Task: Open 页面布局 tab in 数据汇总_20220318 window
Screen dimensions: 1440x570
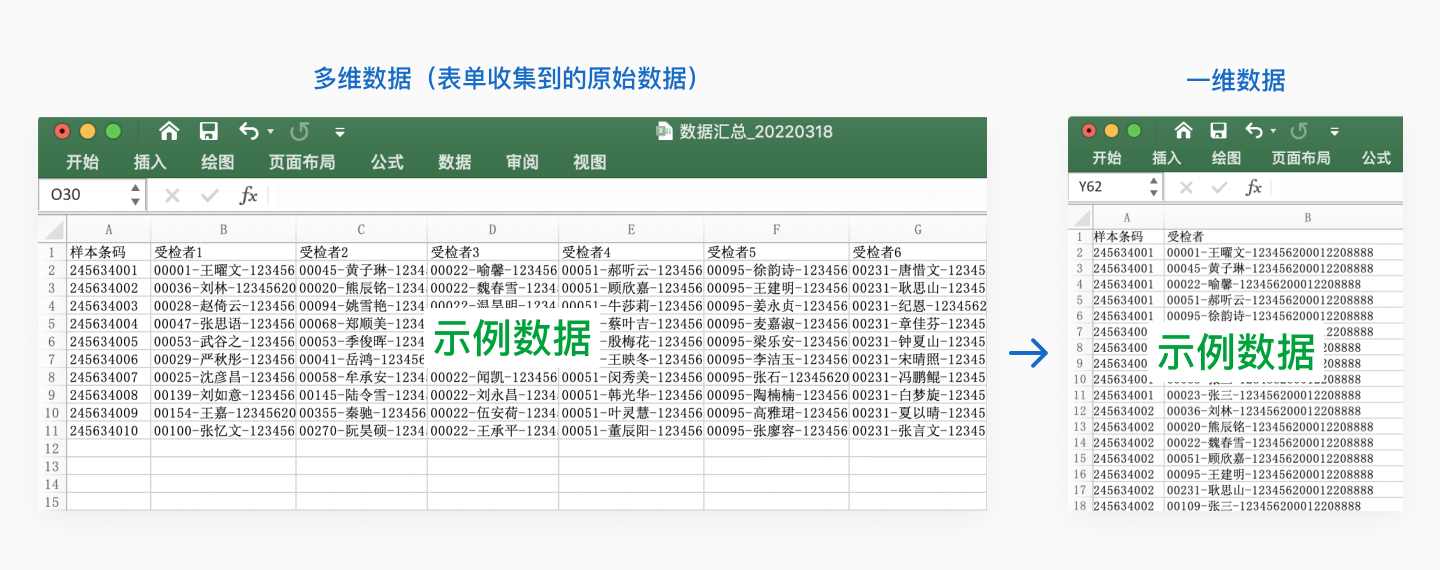Action: [x=302, y=162]
